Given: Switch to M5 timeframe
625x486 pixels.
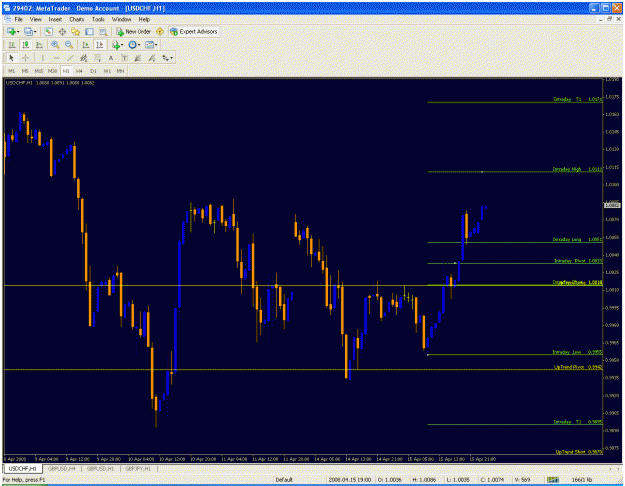Looking at the screenshot, I should [x=25, y=71].
